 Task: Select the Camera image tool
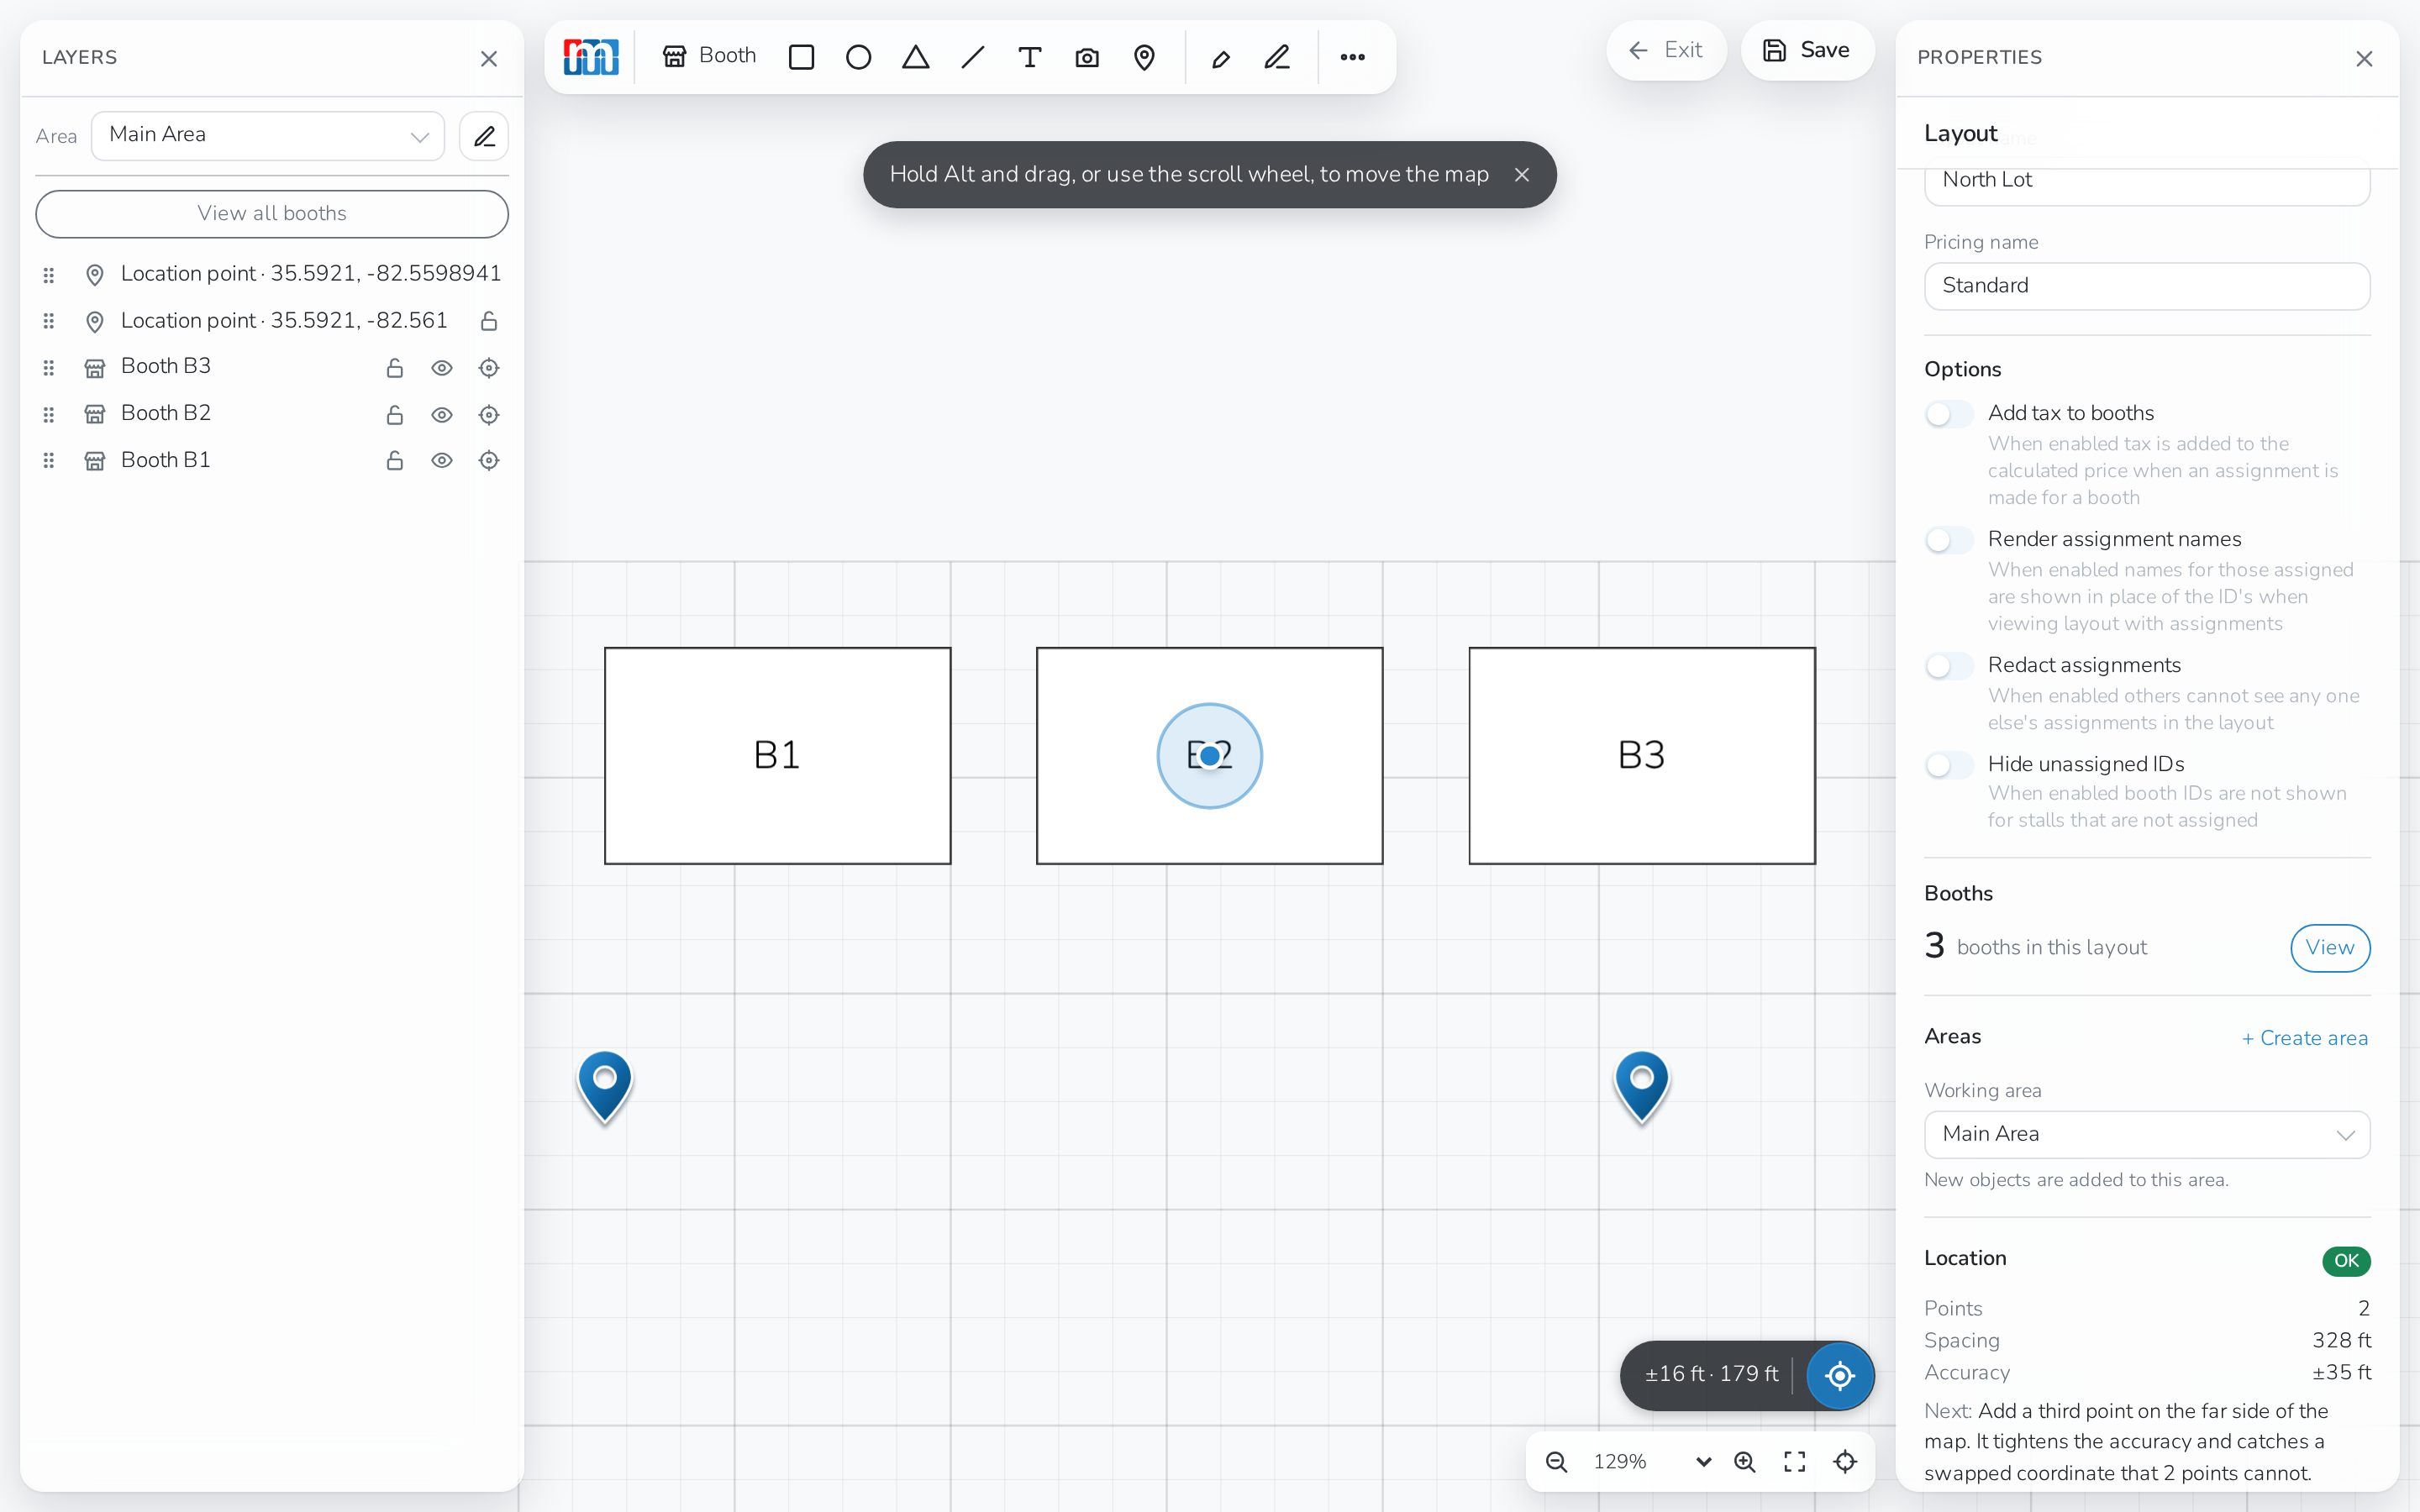click(1086, 57)
